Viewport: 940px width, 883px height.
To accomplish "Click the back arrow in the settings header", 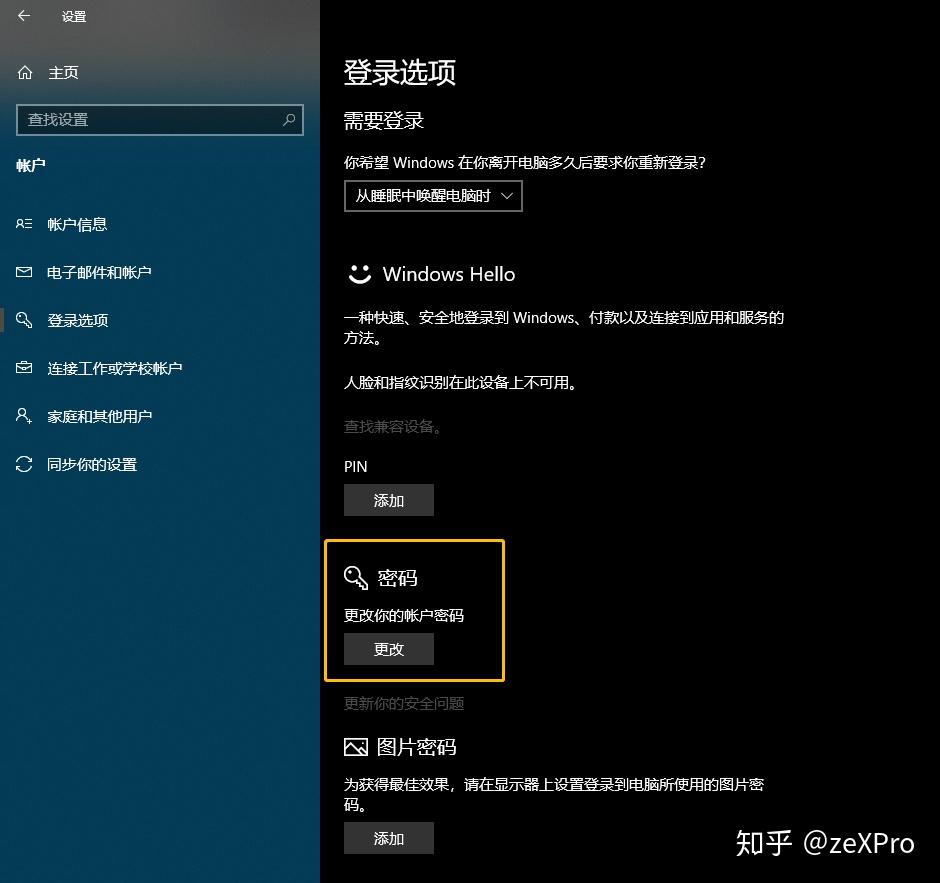I will 24,16.
